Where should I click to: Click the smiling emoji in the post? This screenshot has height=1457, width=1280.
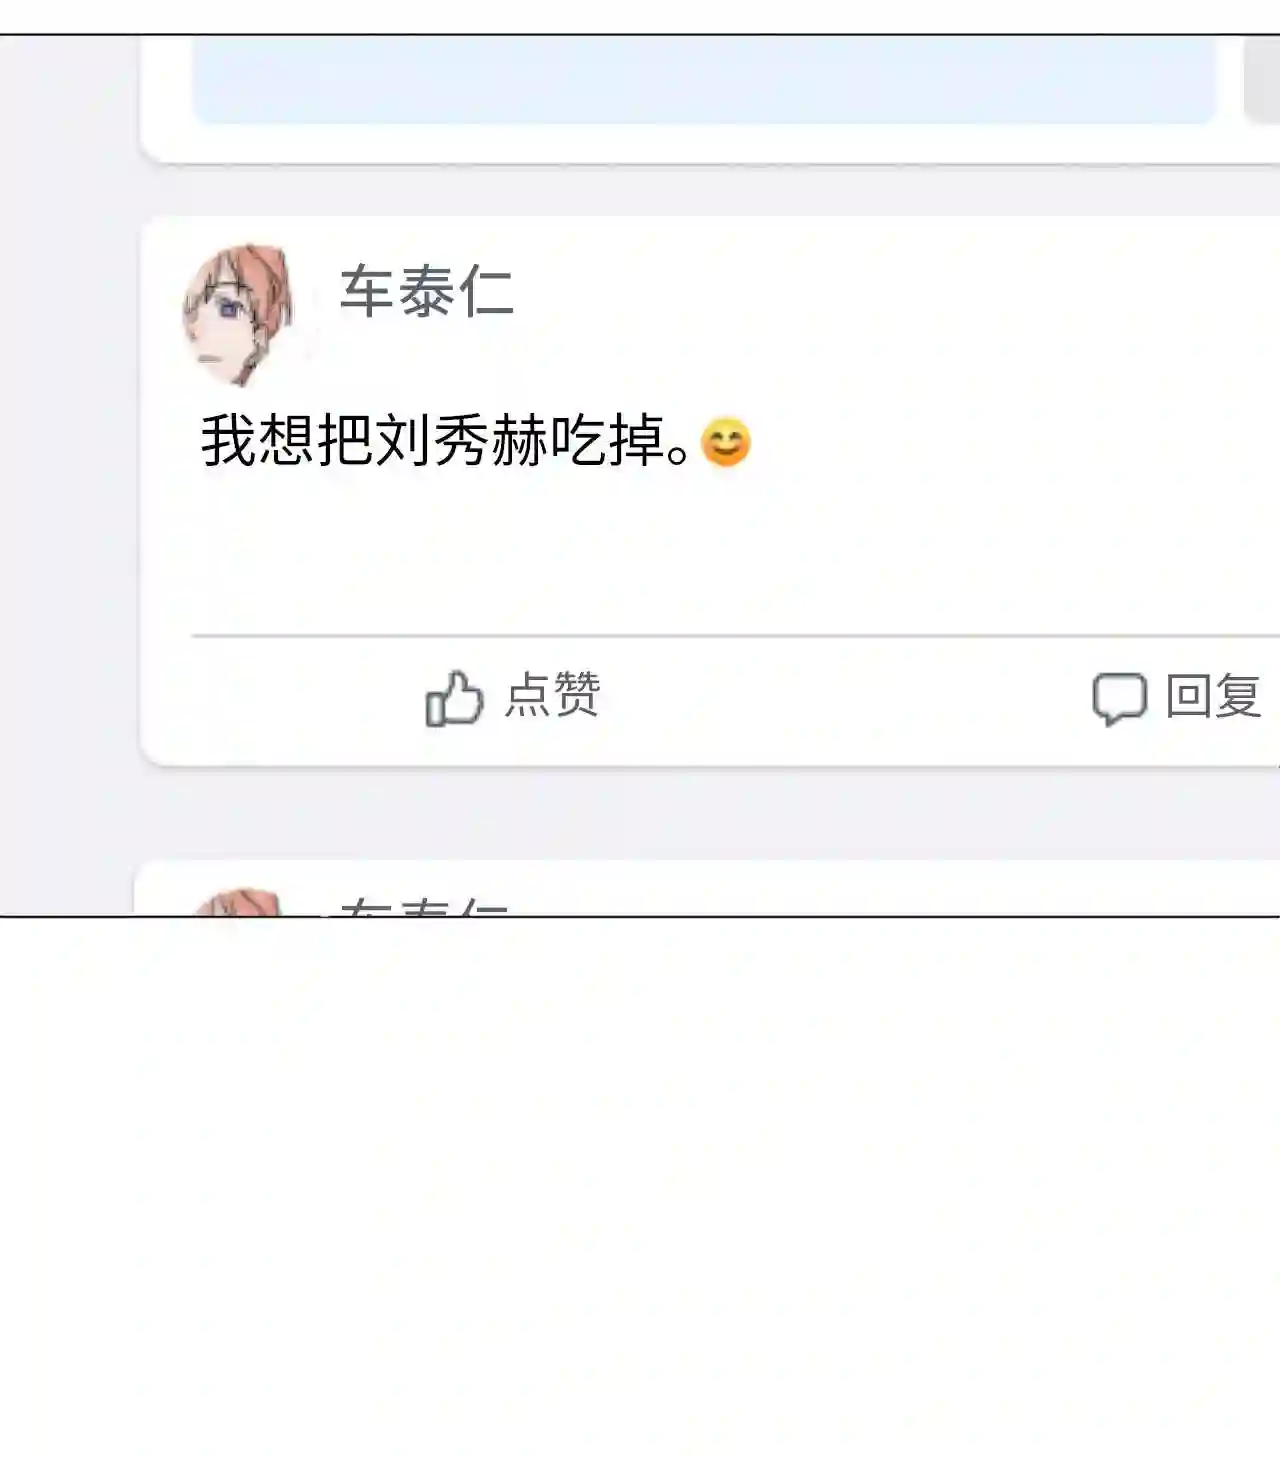tap(726, 442)
